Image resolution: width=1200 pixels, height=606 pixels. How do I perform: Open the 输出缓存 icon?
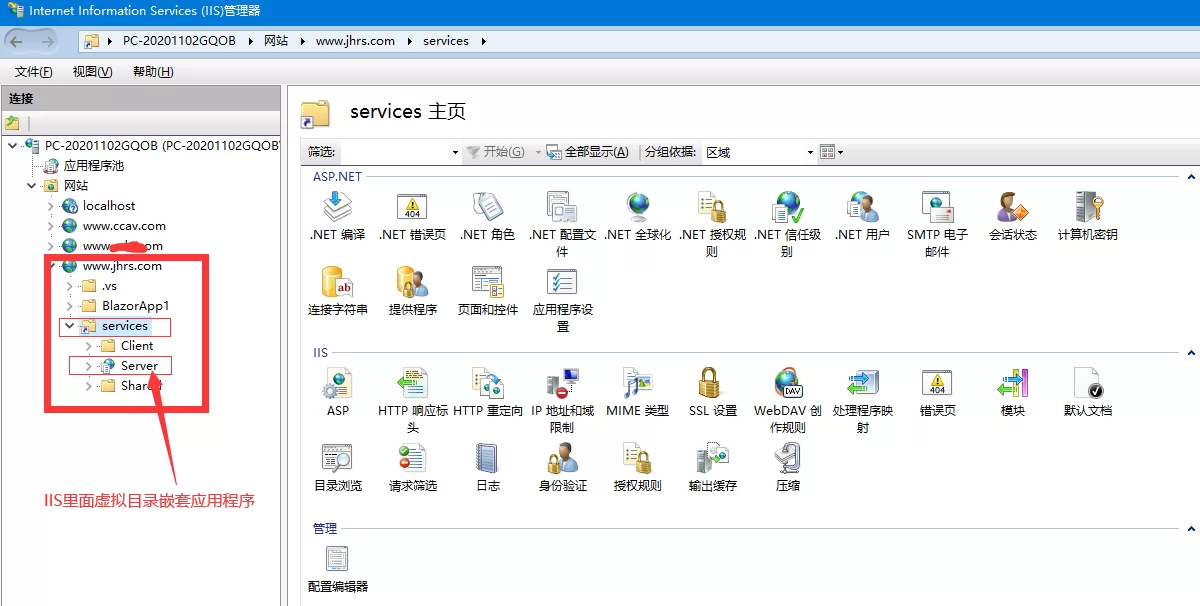(x=712, y=458)
